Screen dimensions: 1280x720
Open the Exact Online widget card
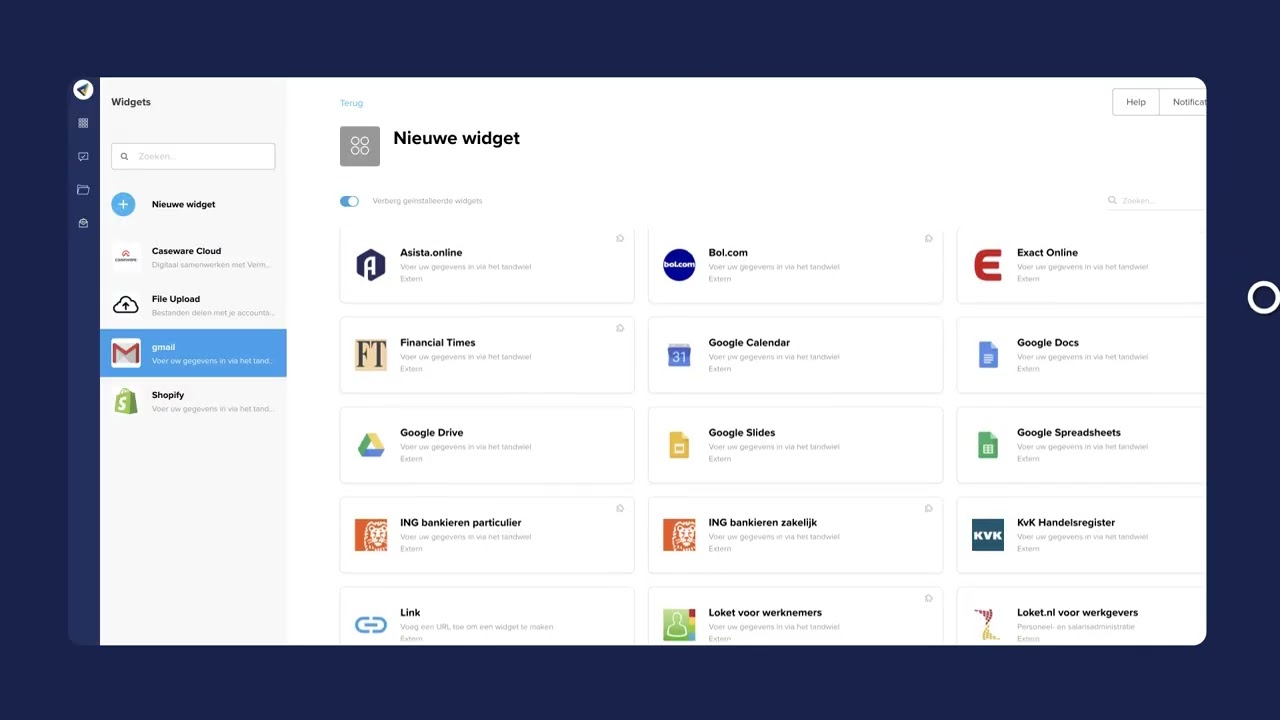pos(1081,265)
